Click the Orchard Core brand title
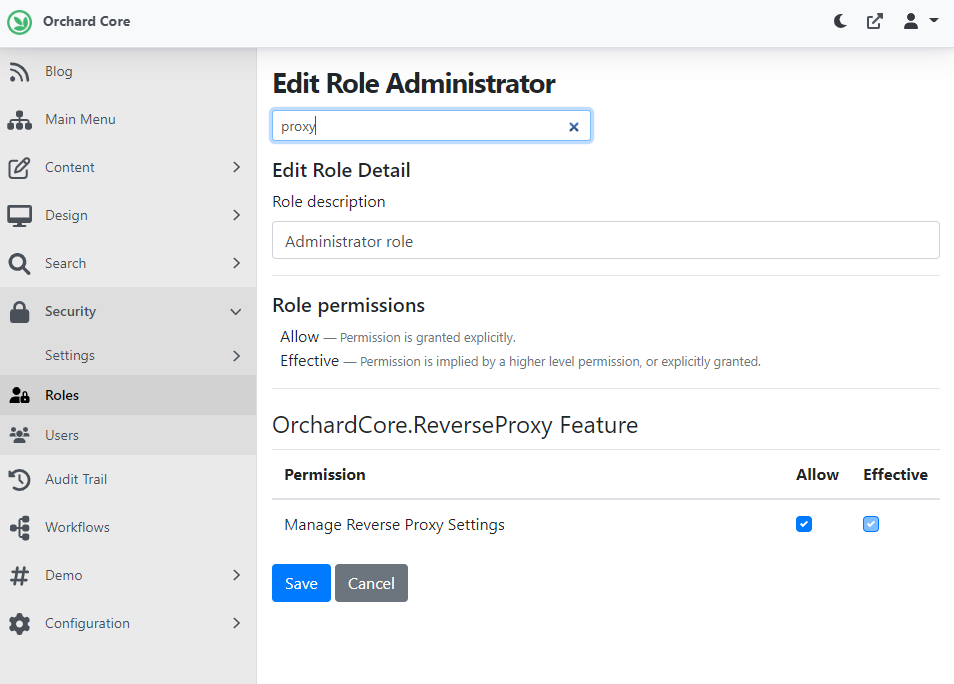This screenshot has height=684, width=954. [86, 21]
